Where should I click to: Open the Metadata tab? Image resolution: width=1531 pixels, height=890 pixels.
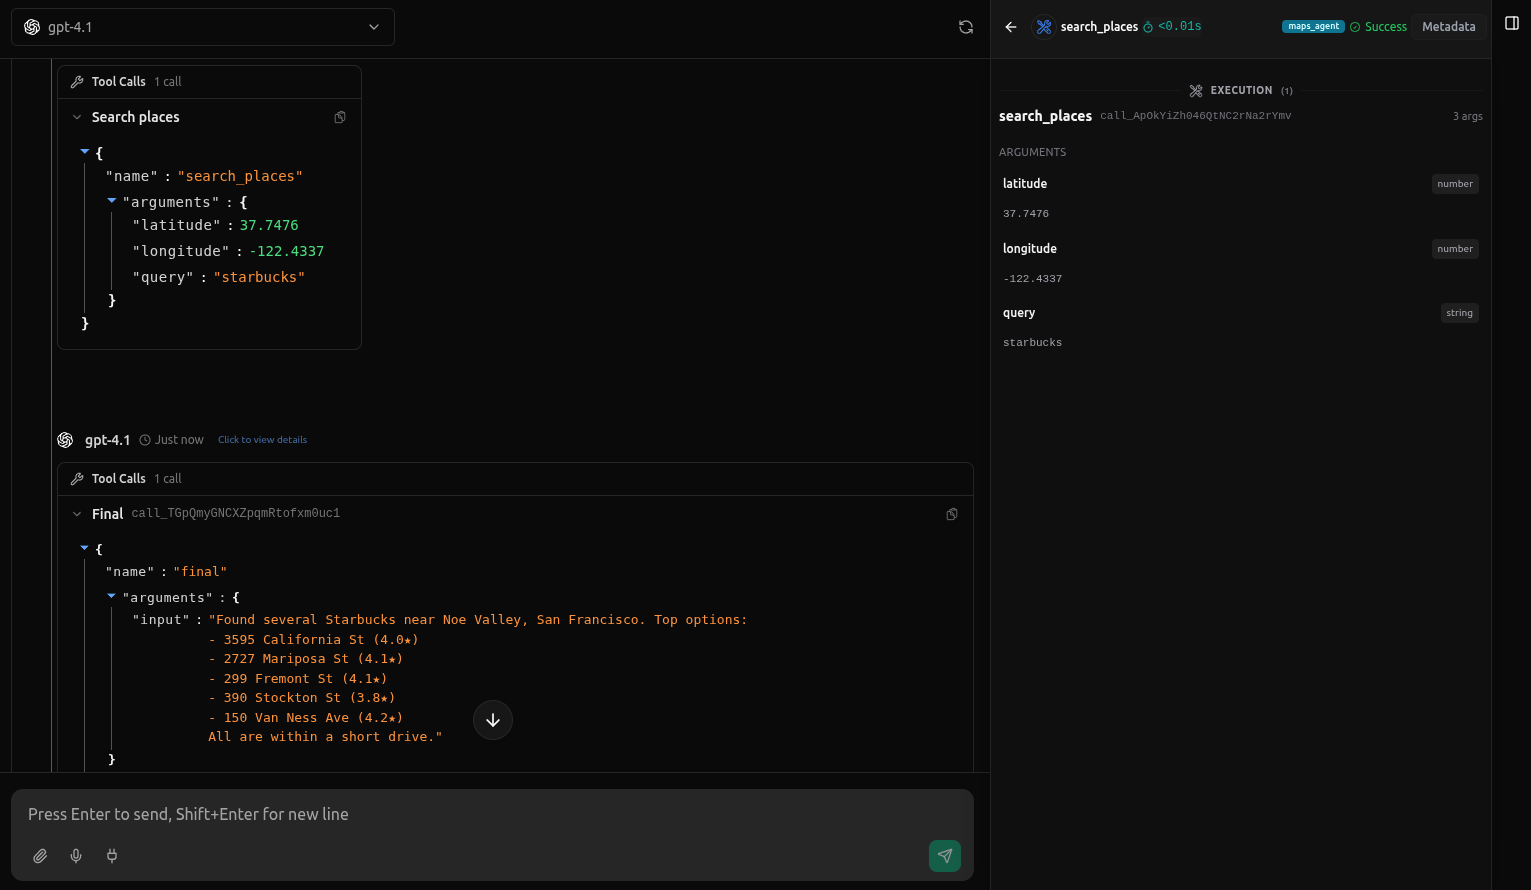(1448, 26)
